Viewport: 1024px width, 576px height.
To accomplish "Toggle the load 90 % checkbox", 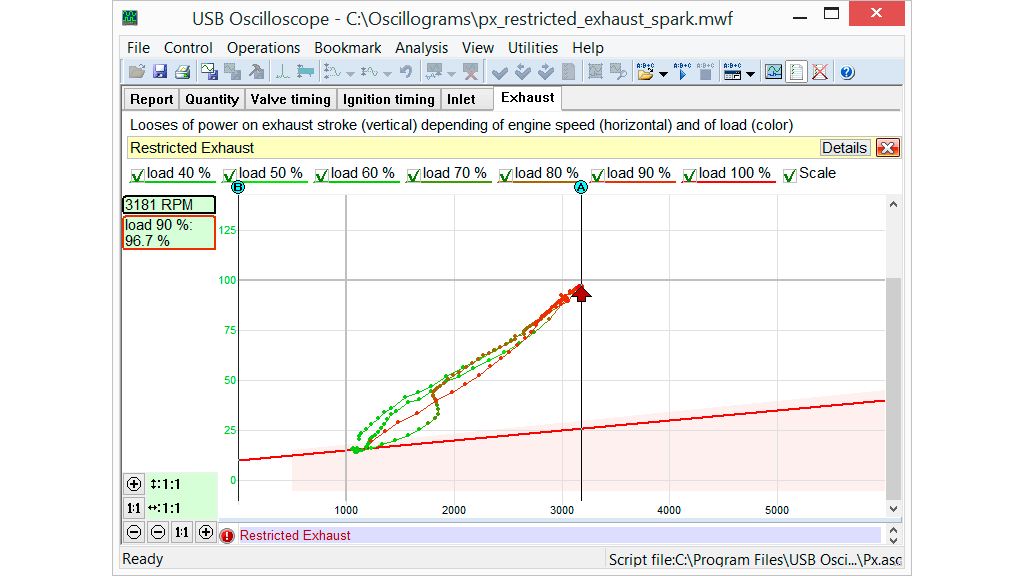I will pos(598,175).
